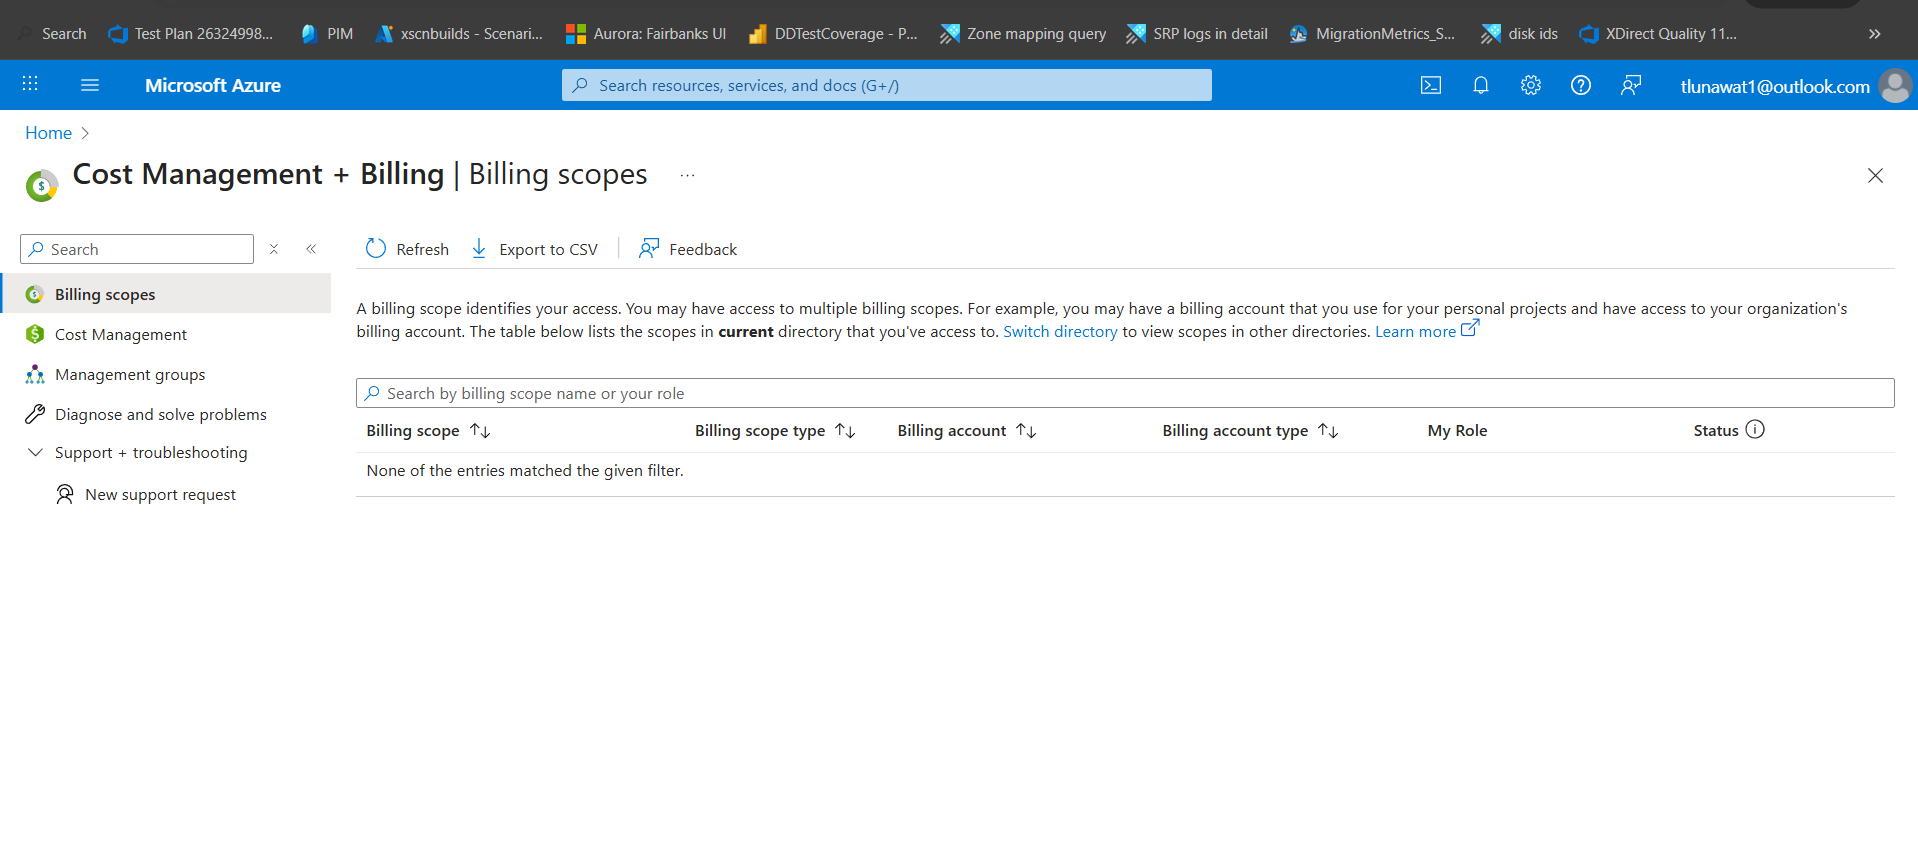
Task: Click the Status info icon
Action: tap(1755, 430)
